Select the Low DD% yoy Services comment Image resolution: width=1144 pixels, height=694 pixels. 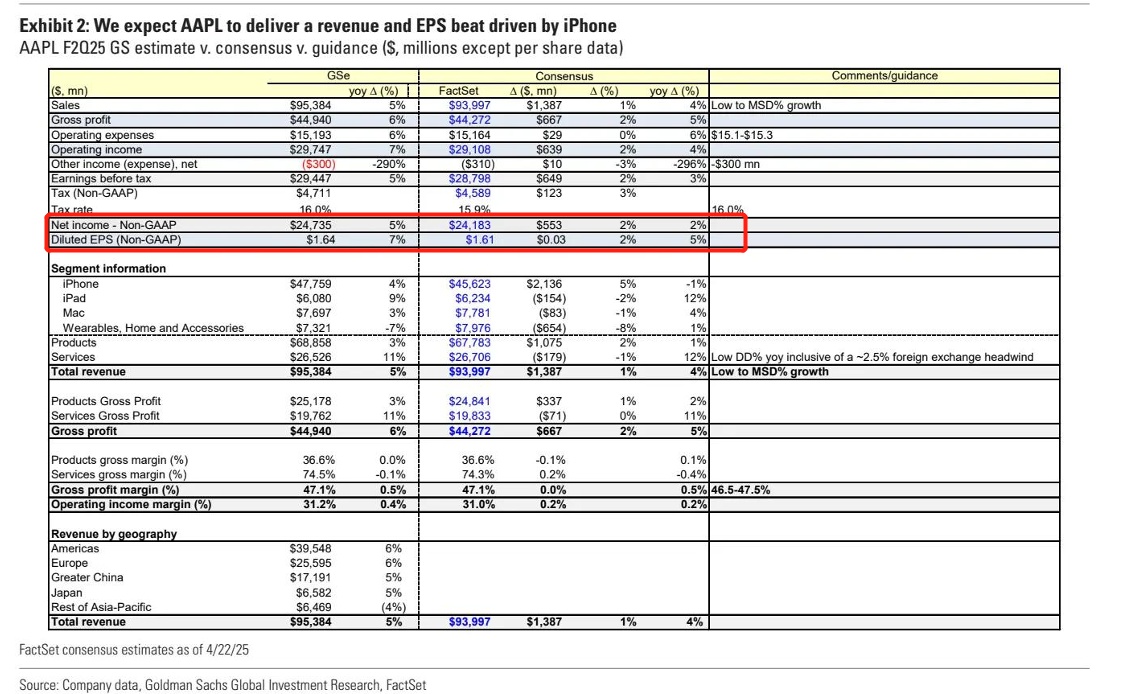pos(872,357)
